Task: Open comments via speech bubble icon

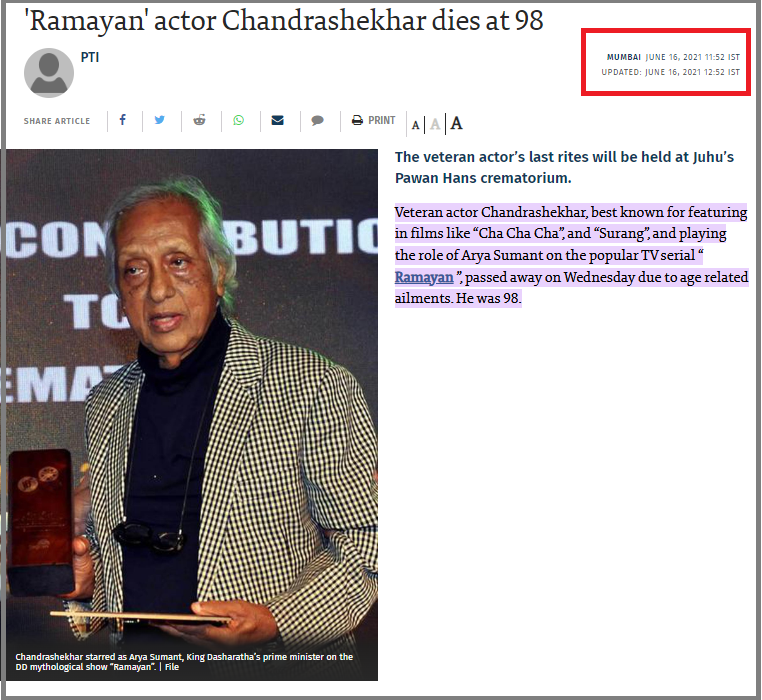Action: click(x=317, y=121)
